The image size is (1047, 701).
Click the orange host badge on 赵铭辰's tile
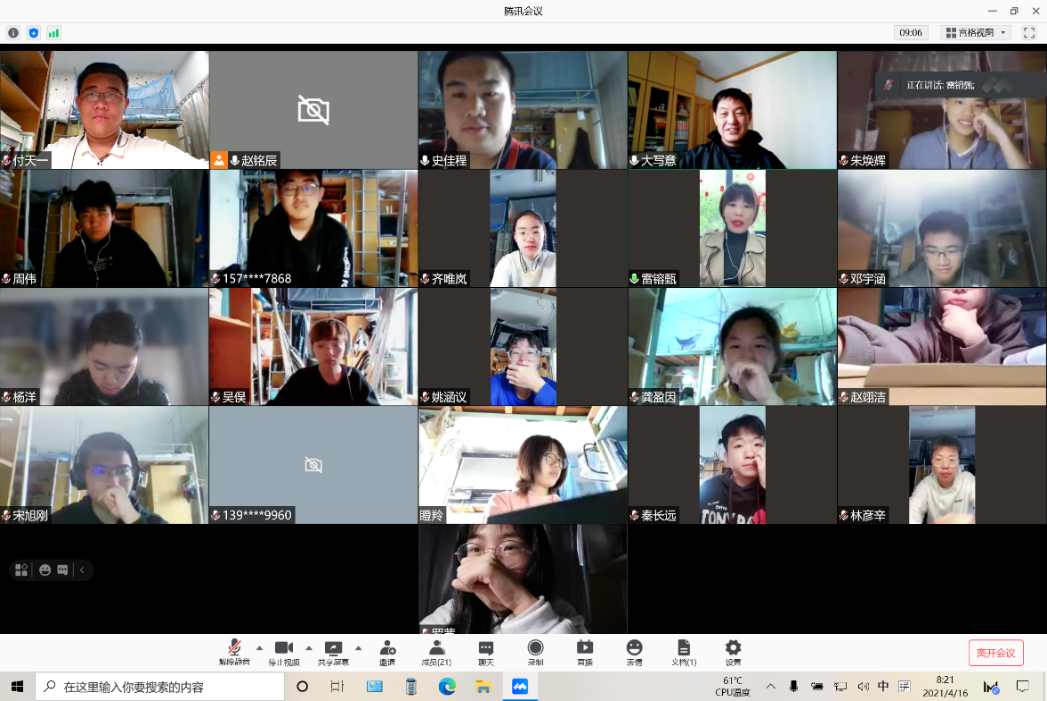pyautogui.click(x=218, y=160)
